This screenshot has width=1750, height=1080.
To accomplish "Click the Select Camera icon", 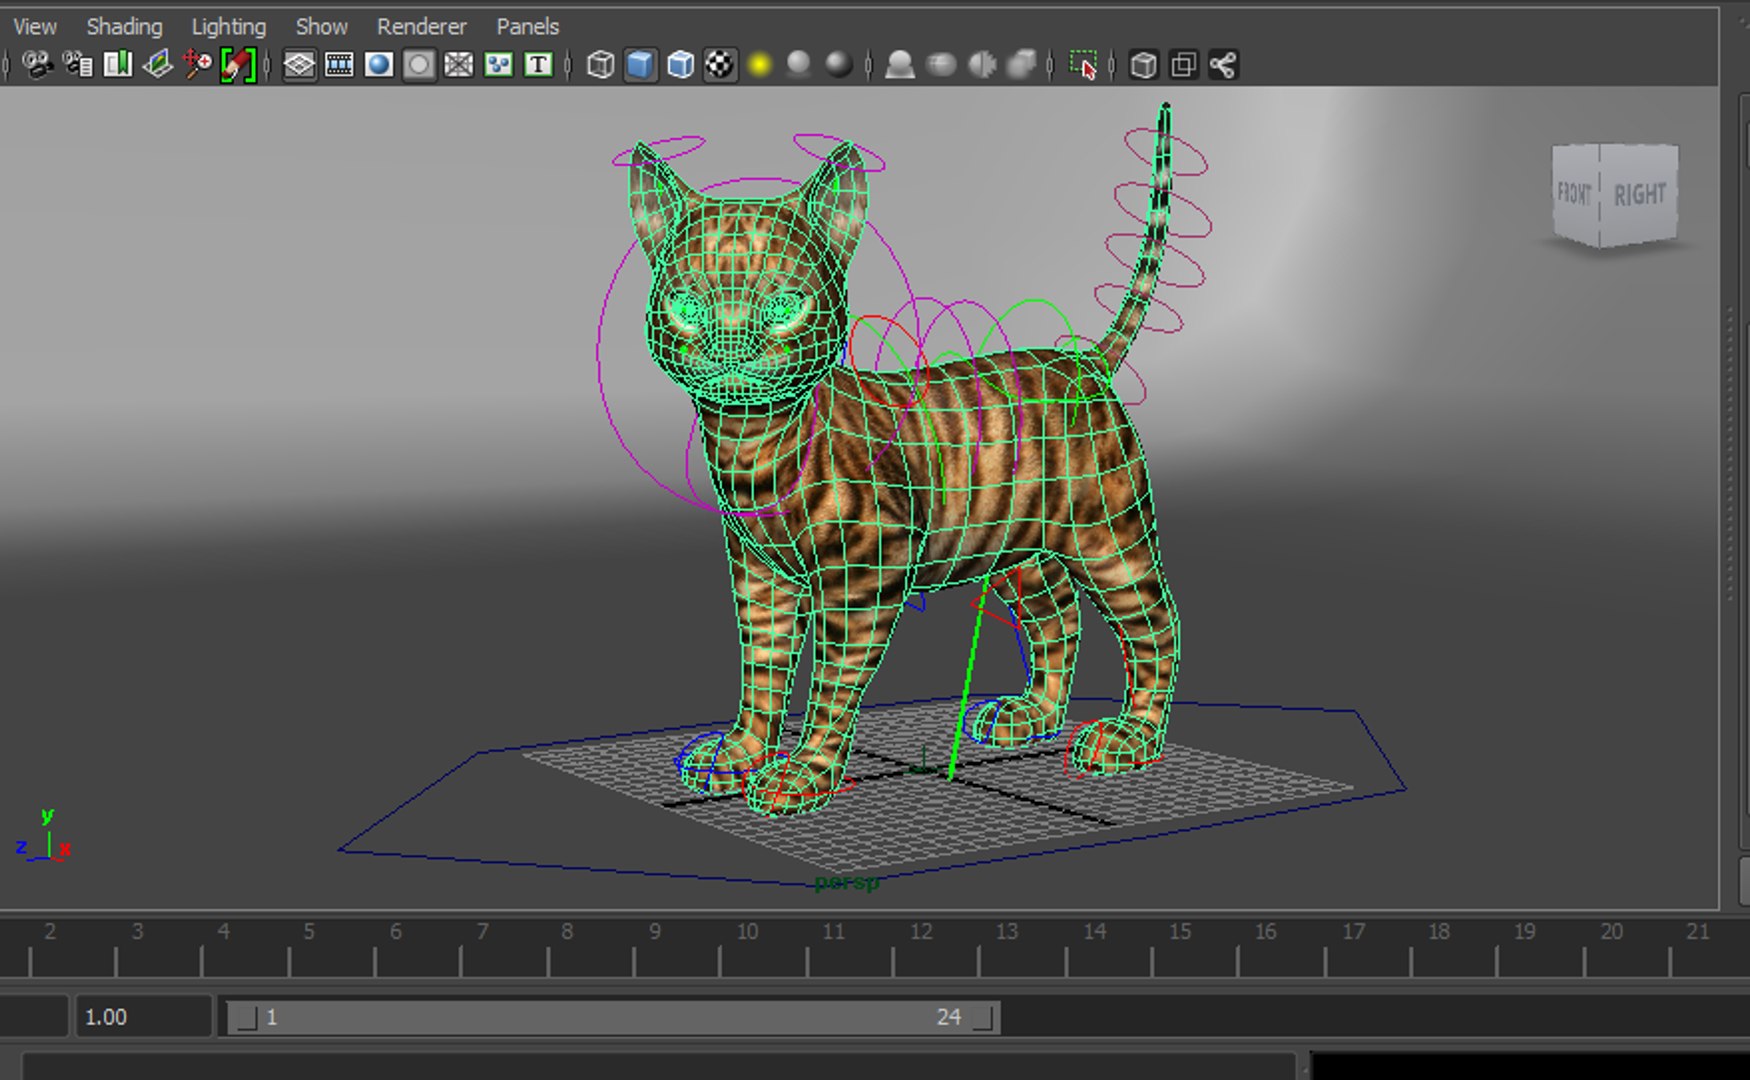I will (x=38, y=65).
